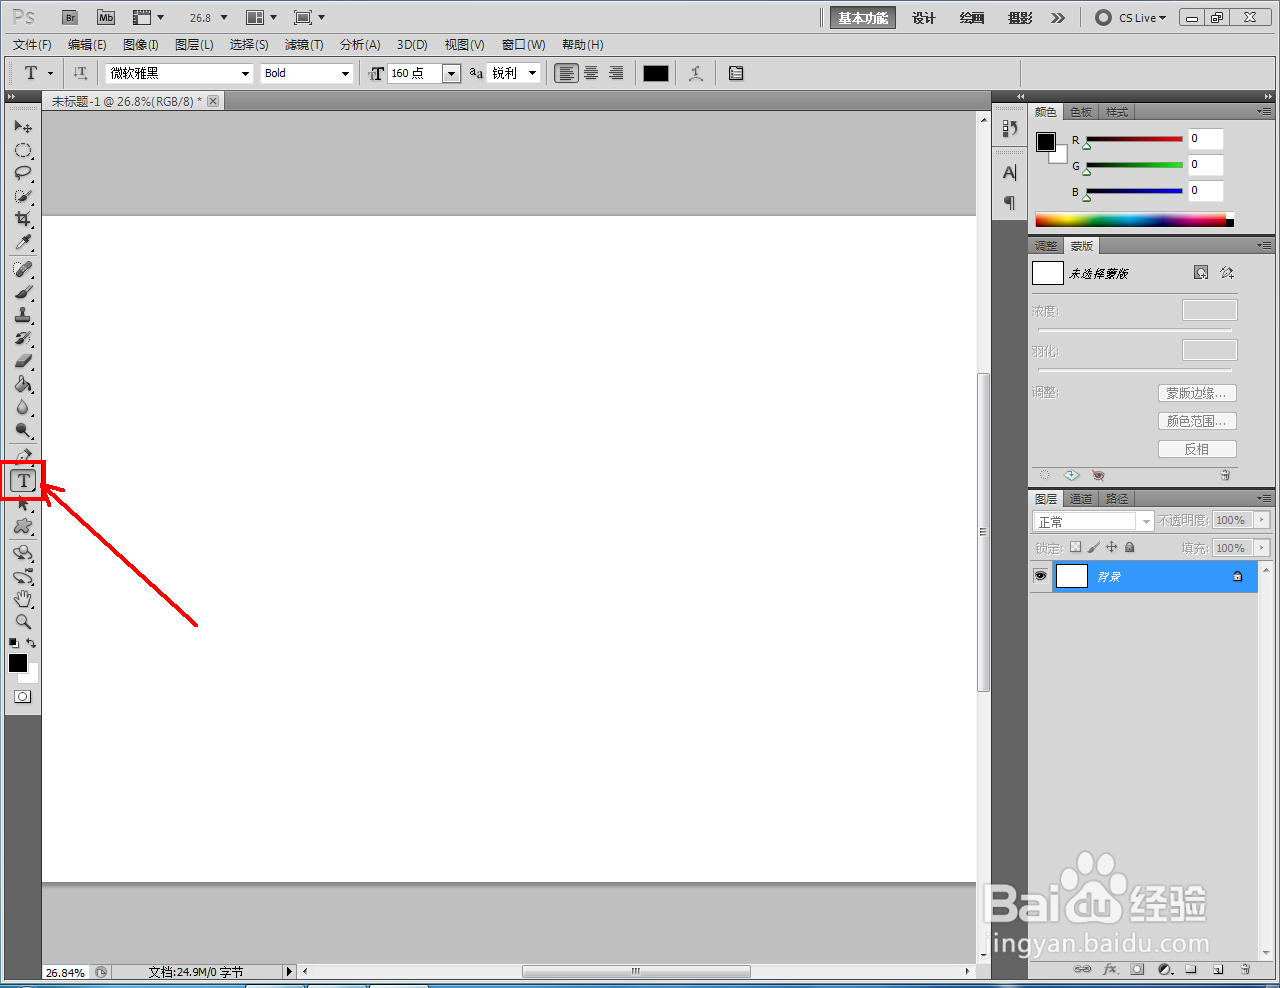Open the 文件(F) menu
The width and height of the screenshot is (1280, 988).
pyautogui.click(x=33, y=45)
